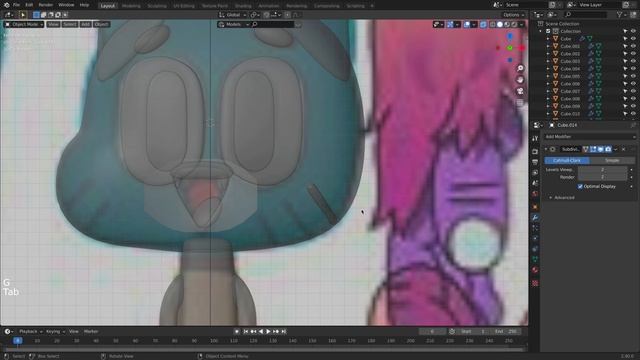
Task: Collapse the Subdivision modifier panel
Action: tap(546, 149)
